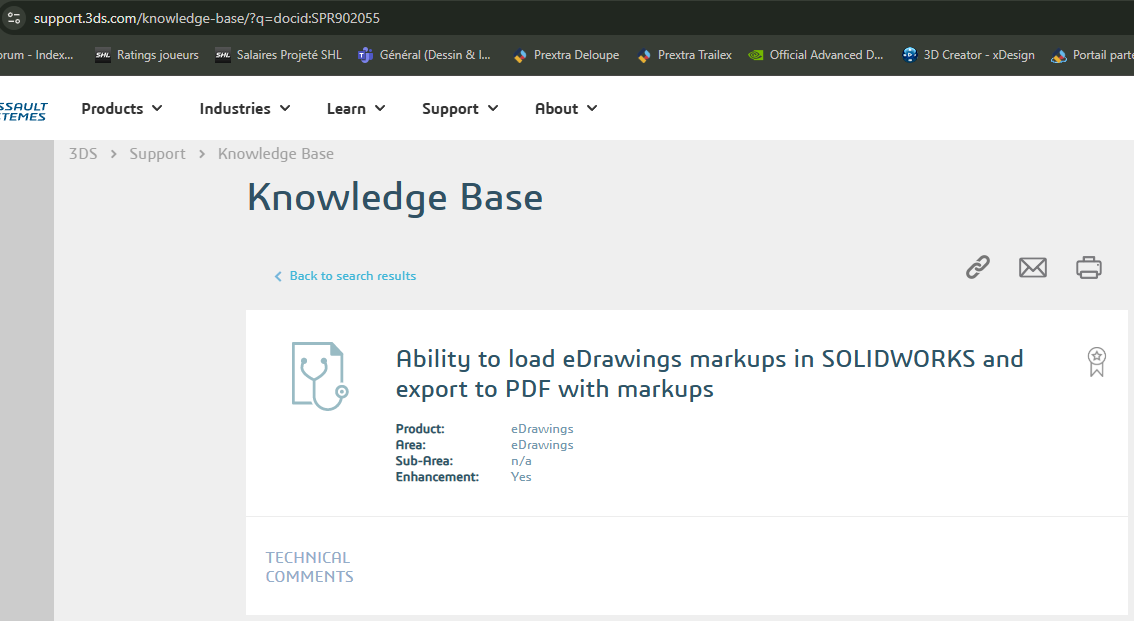Open the Général (Dessin & I... Teams bookmark
The width and height of the screenshot is (1134, 621).
click(425, 55)
